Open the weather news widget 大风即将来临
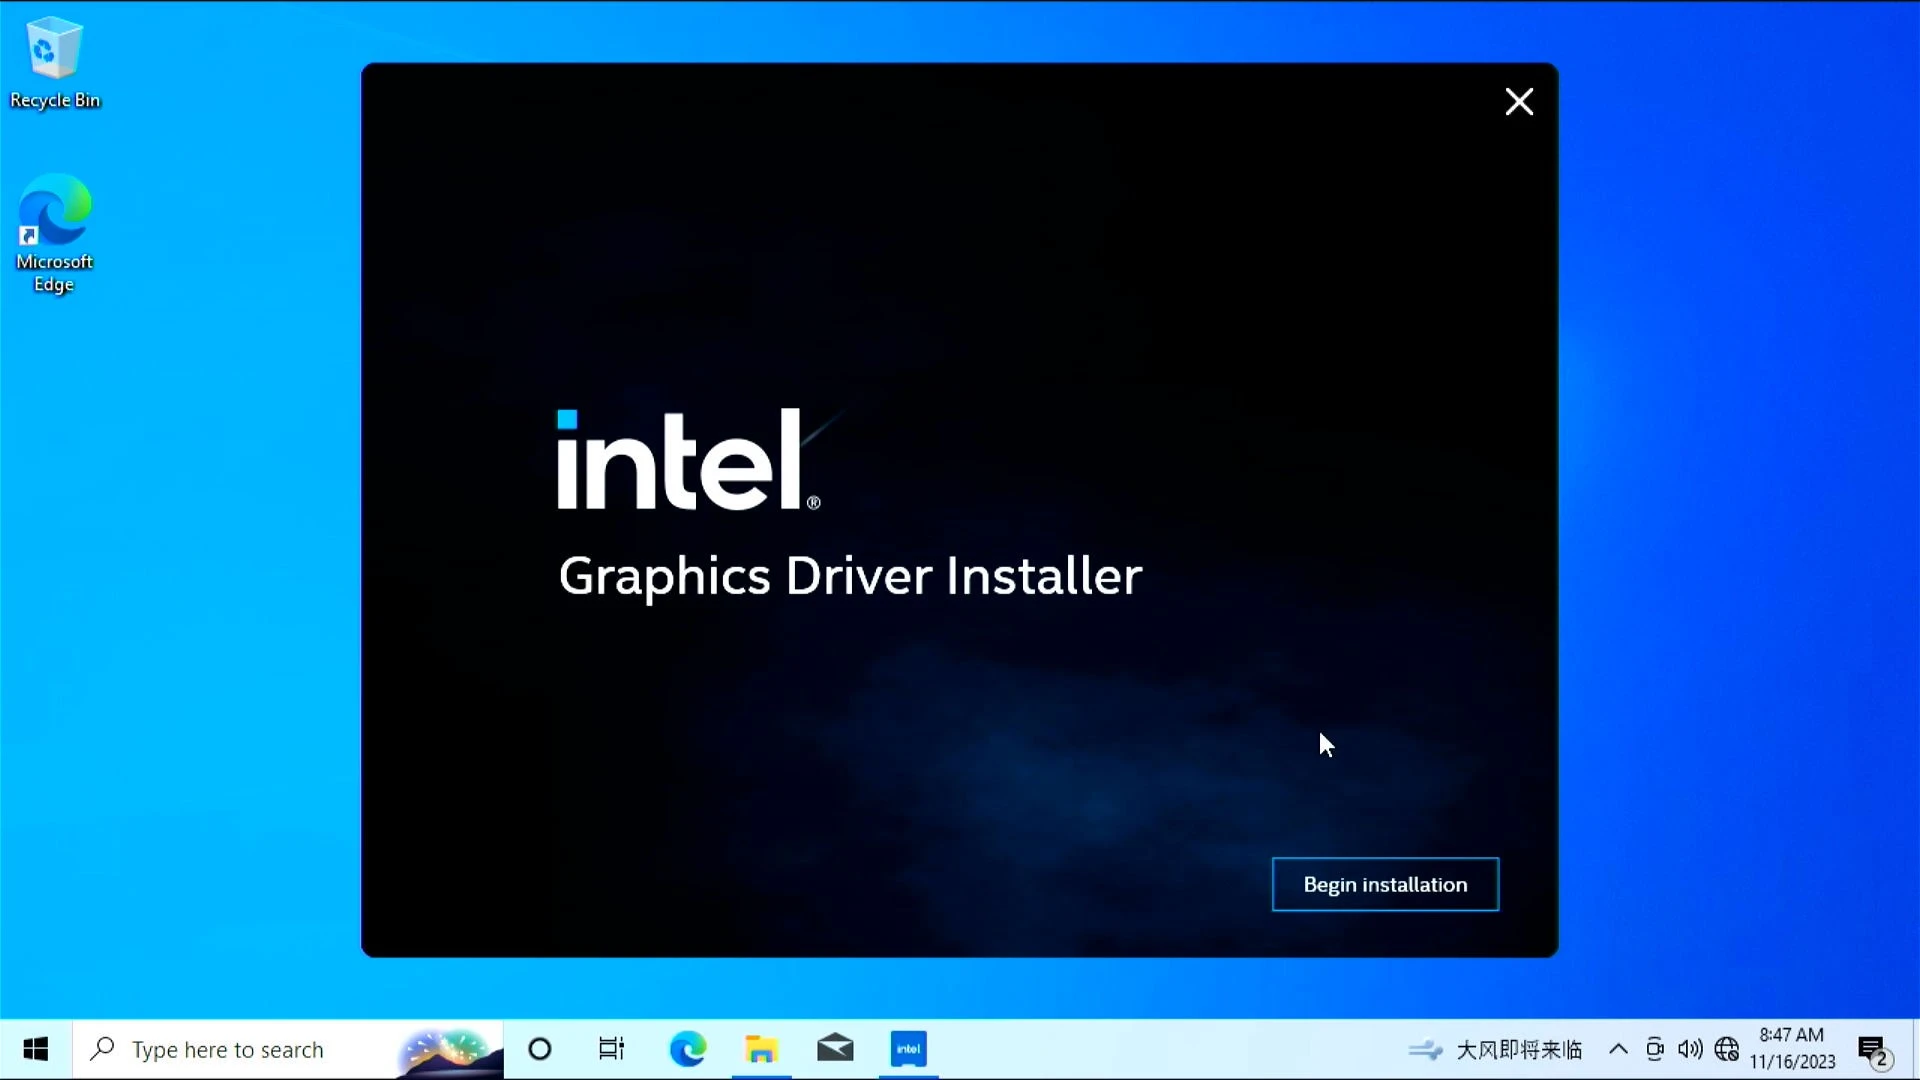1920x1080 pixels. pos(1496,1049)
